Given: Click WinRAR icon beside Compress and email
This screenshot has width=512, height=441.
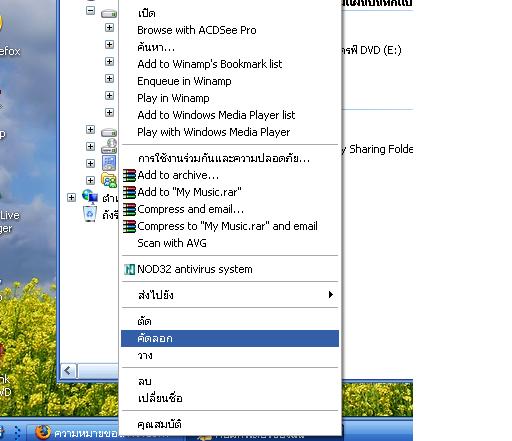Looking at the screenshot, I should coord(129,209).
